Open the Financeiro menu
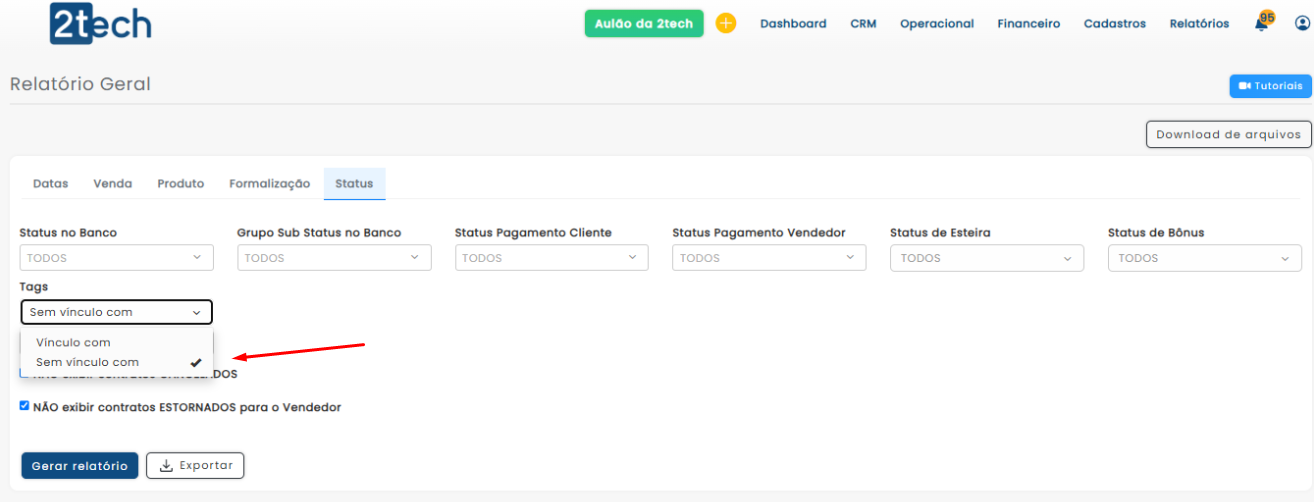This screenshot has width=1314, height=502. [1028, 24]
